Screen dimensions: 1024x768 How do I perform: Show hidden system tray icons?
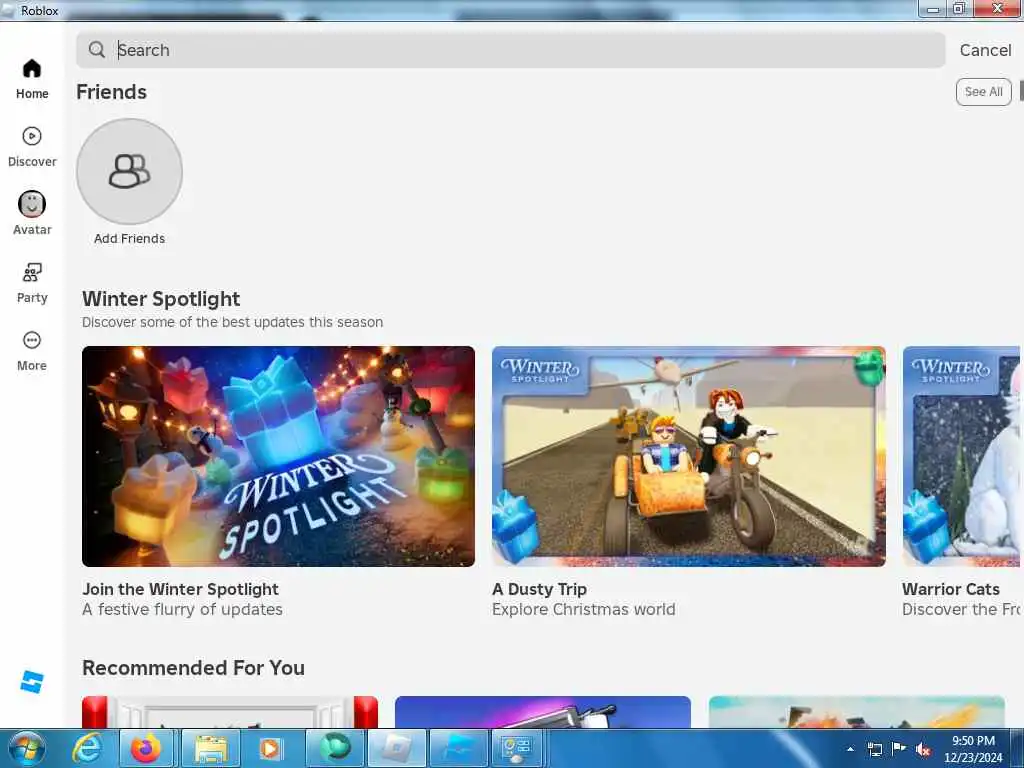click(x=850, y=749)
